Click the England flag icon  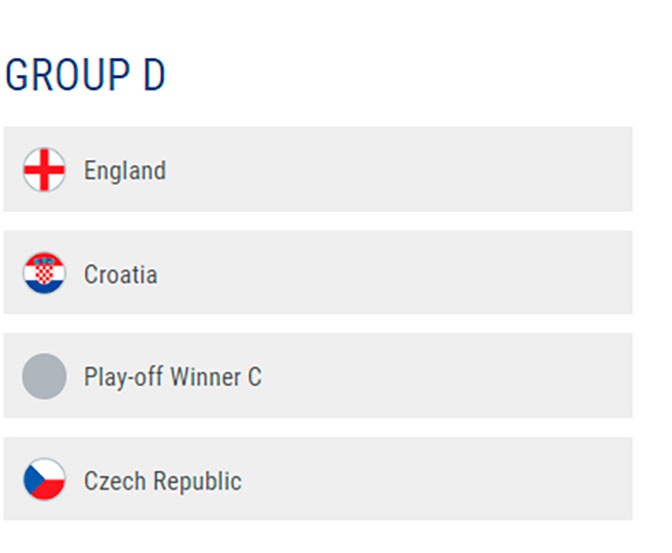pos(44,170)
